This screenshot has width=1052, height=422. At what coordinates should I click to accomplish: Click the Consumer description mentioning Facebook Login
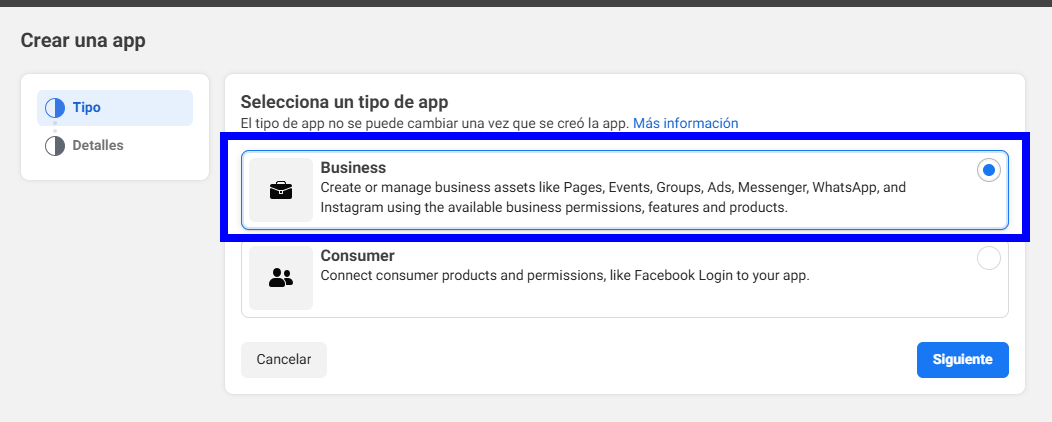[564, 276]
